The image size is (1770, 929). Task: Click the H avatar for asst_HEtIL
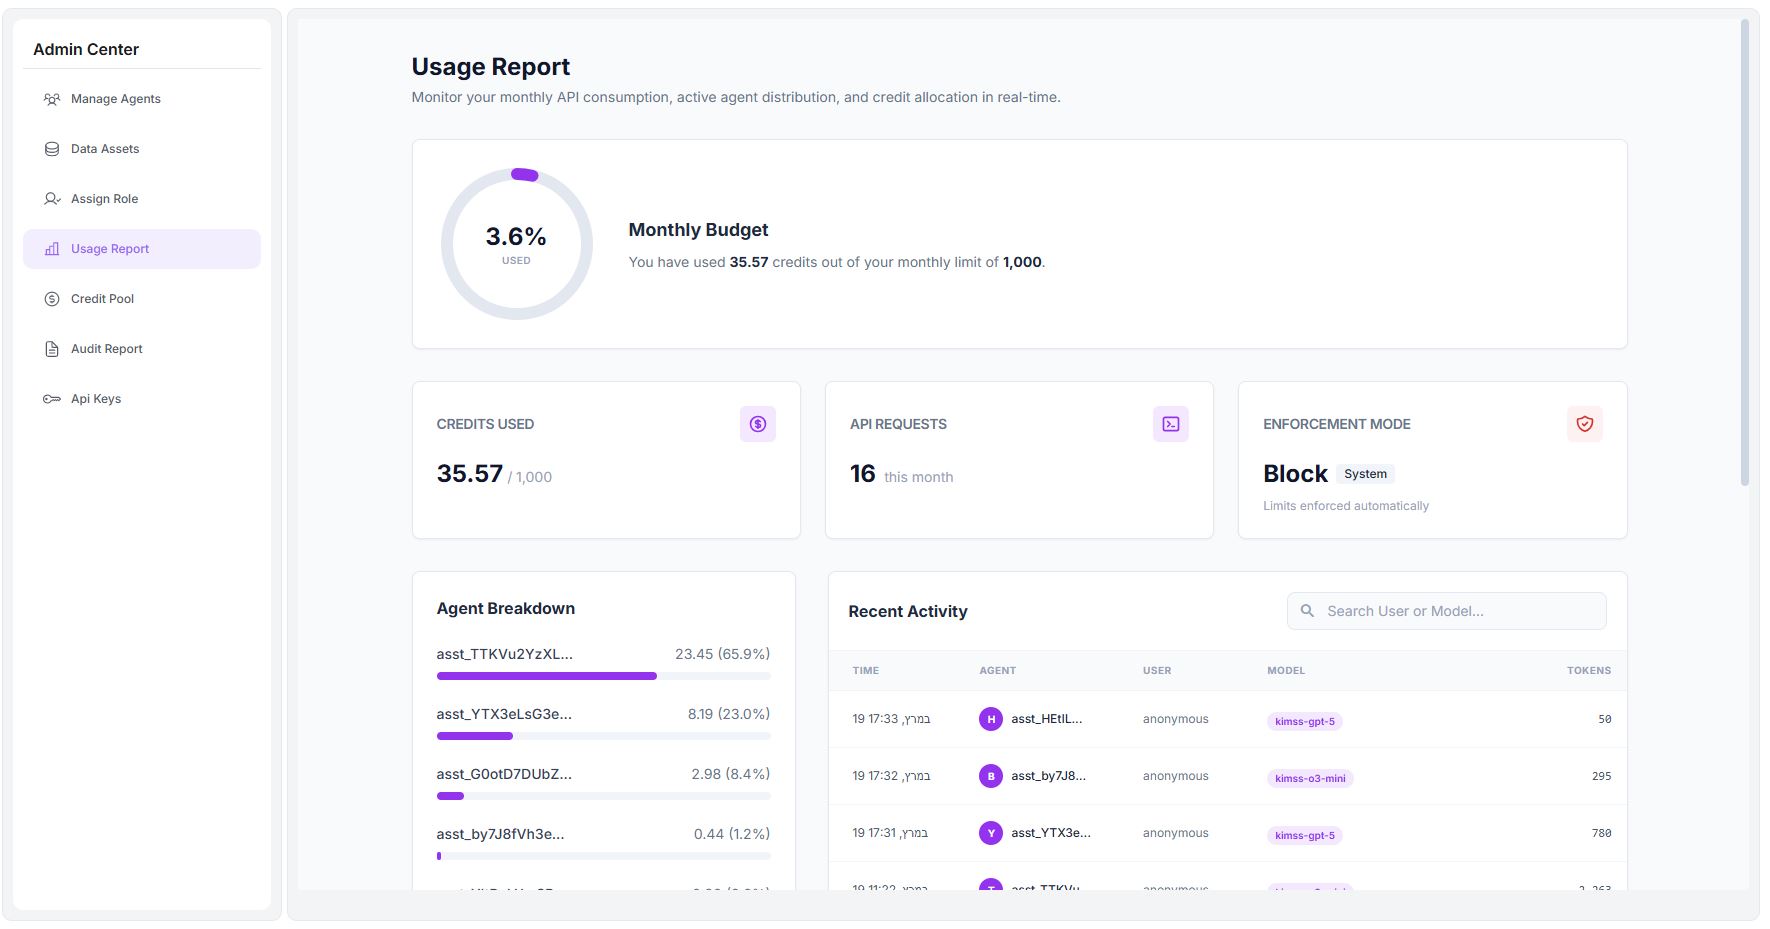(990, 718)
